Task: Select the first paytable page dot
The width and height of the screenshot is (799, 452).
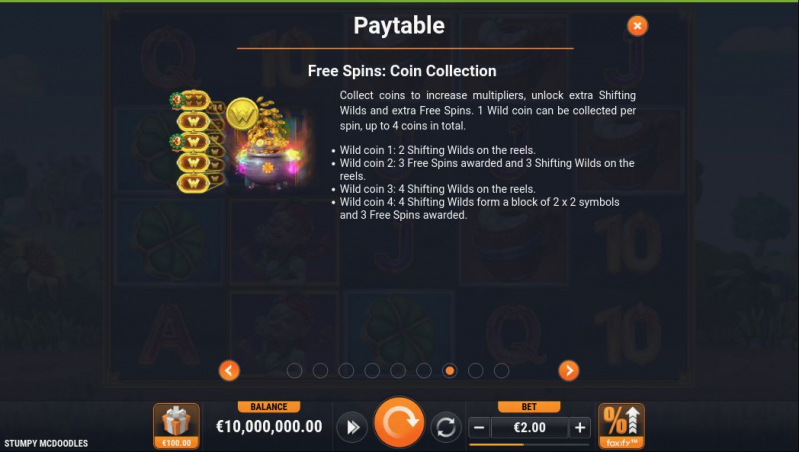Action: coord(295,370)
